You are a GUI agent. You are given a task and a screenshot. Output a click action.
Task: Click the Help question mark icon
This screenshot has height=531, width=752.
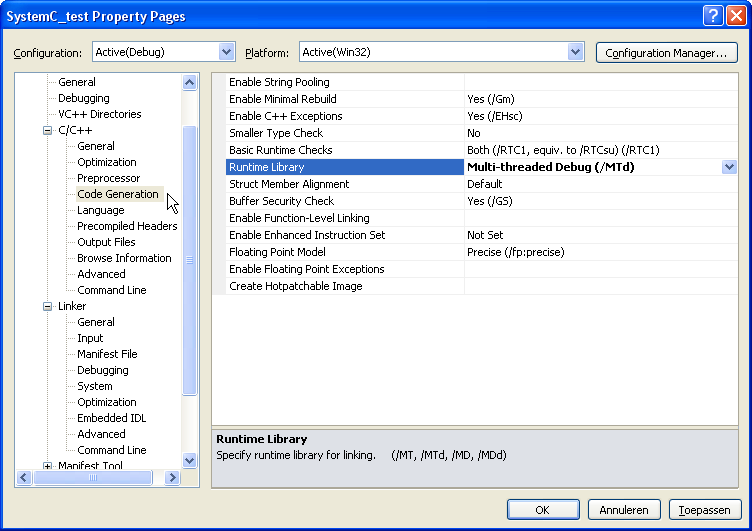coord(713,16)
